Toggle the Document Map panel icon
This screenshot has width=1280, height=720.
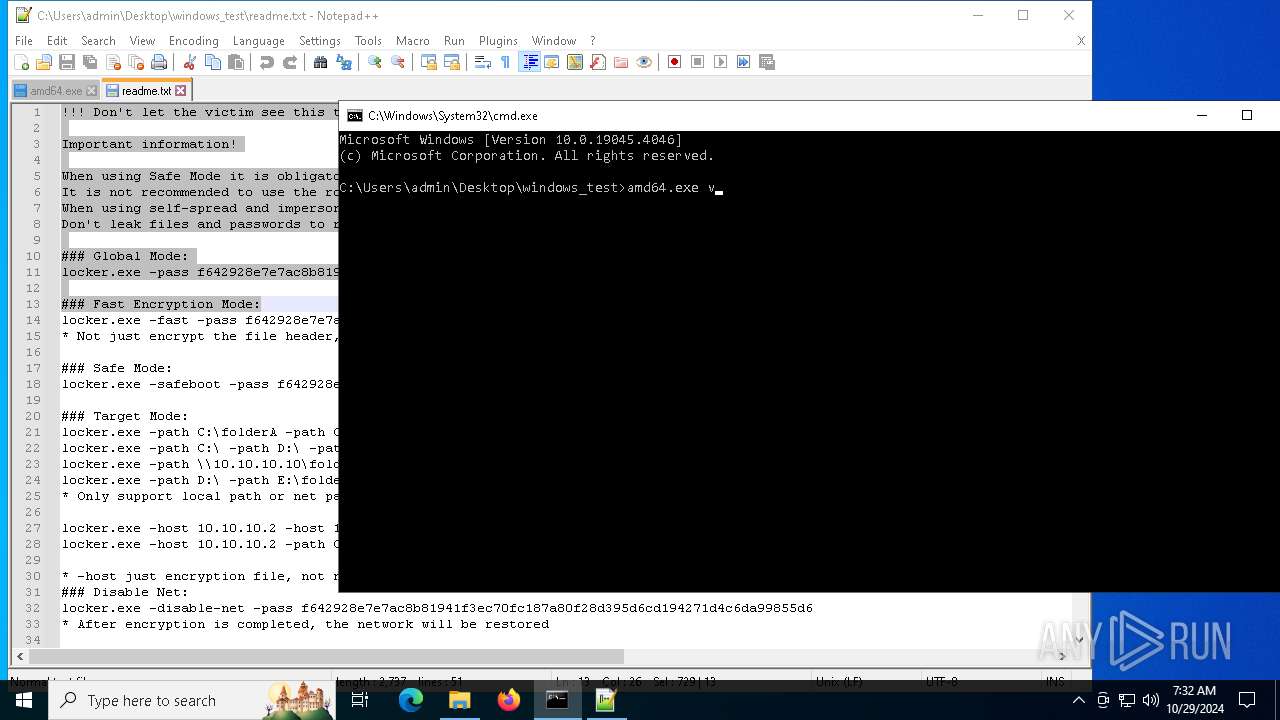(x=574, y=62)
